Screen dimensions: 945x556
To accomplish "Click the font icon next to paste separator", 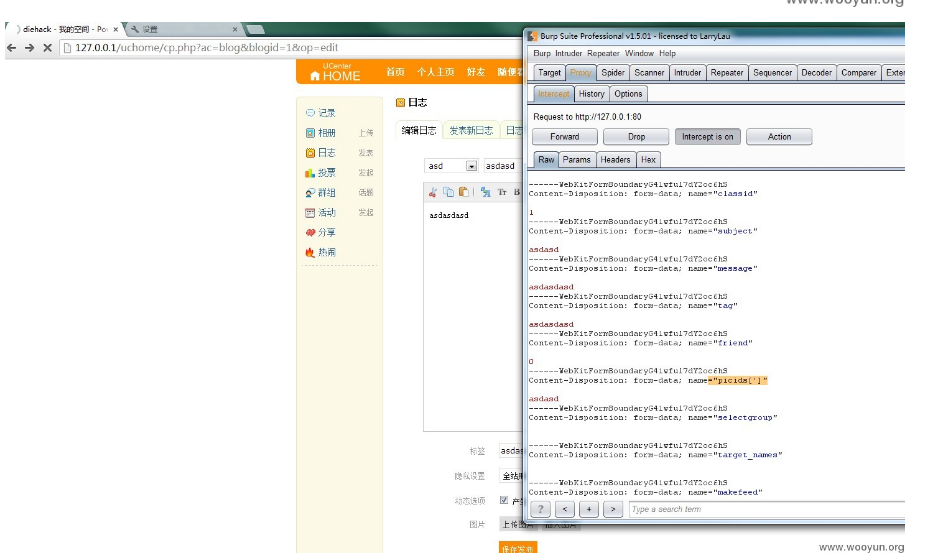I will point(485,192).
